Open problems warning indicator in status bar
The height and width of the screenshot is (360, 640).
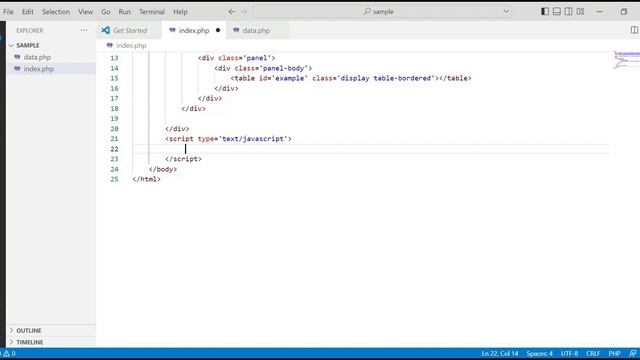9,353
